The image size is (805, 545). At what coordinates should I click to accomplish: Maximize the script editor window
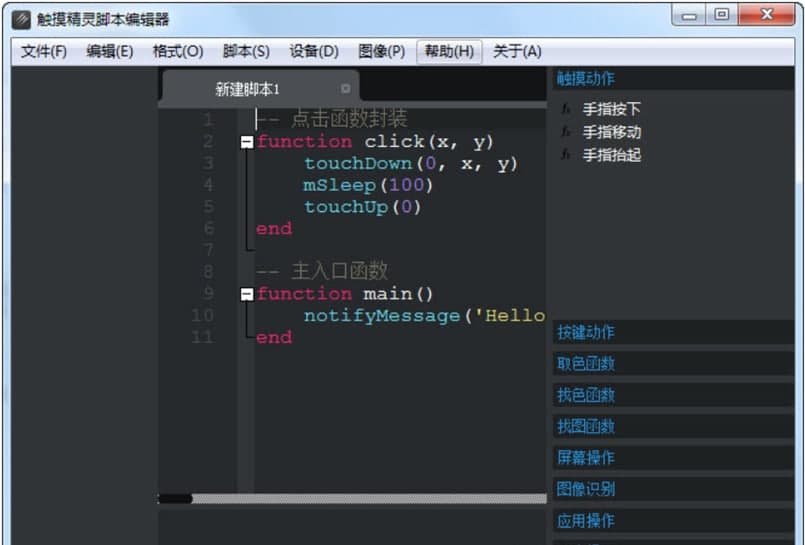722,16
